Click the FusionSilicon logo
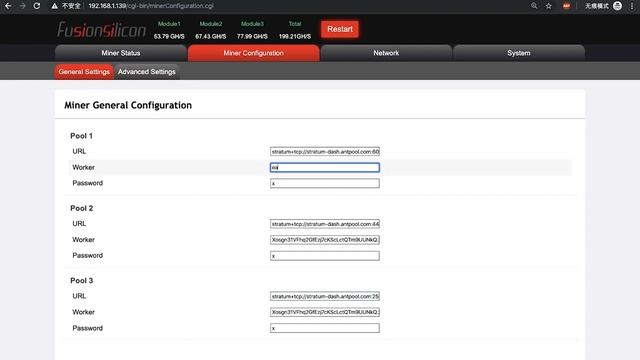The width and height of the screenshot is (640, 360). coord(101,30)
